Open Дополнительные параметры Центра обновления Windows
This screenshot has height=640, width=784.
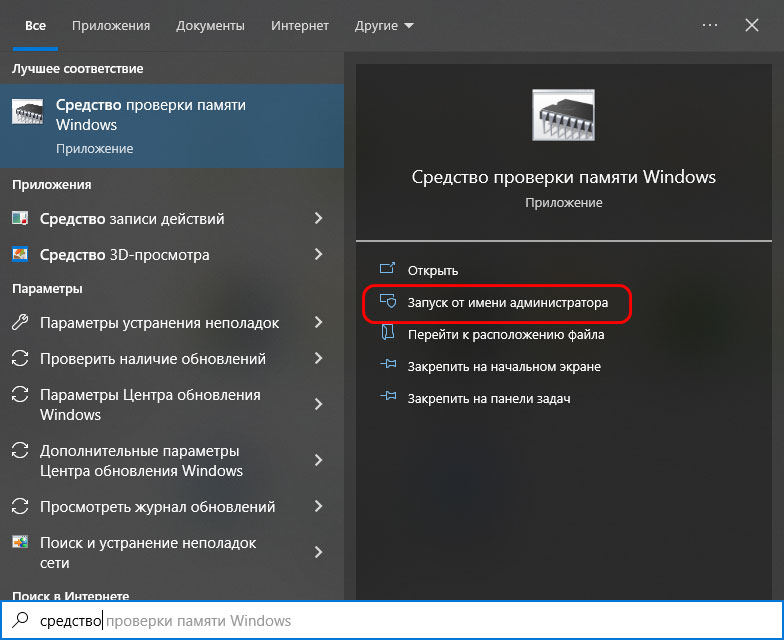(141, 460)
